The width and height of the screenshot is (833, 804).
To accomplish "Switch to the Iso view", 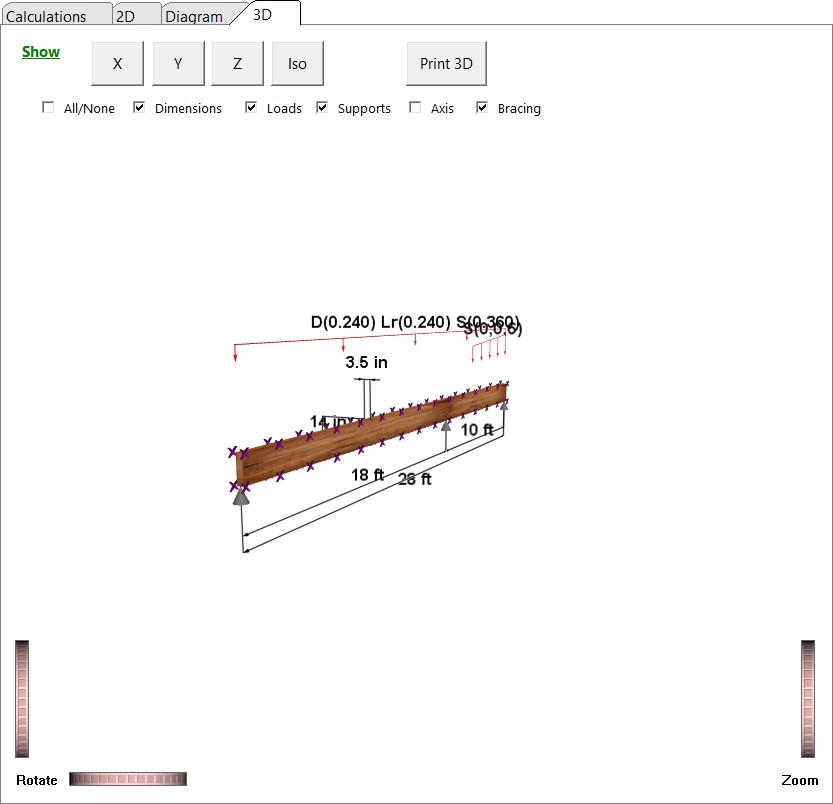I will point(297,63).
